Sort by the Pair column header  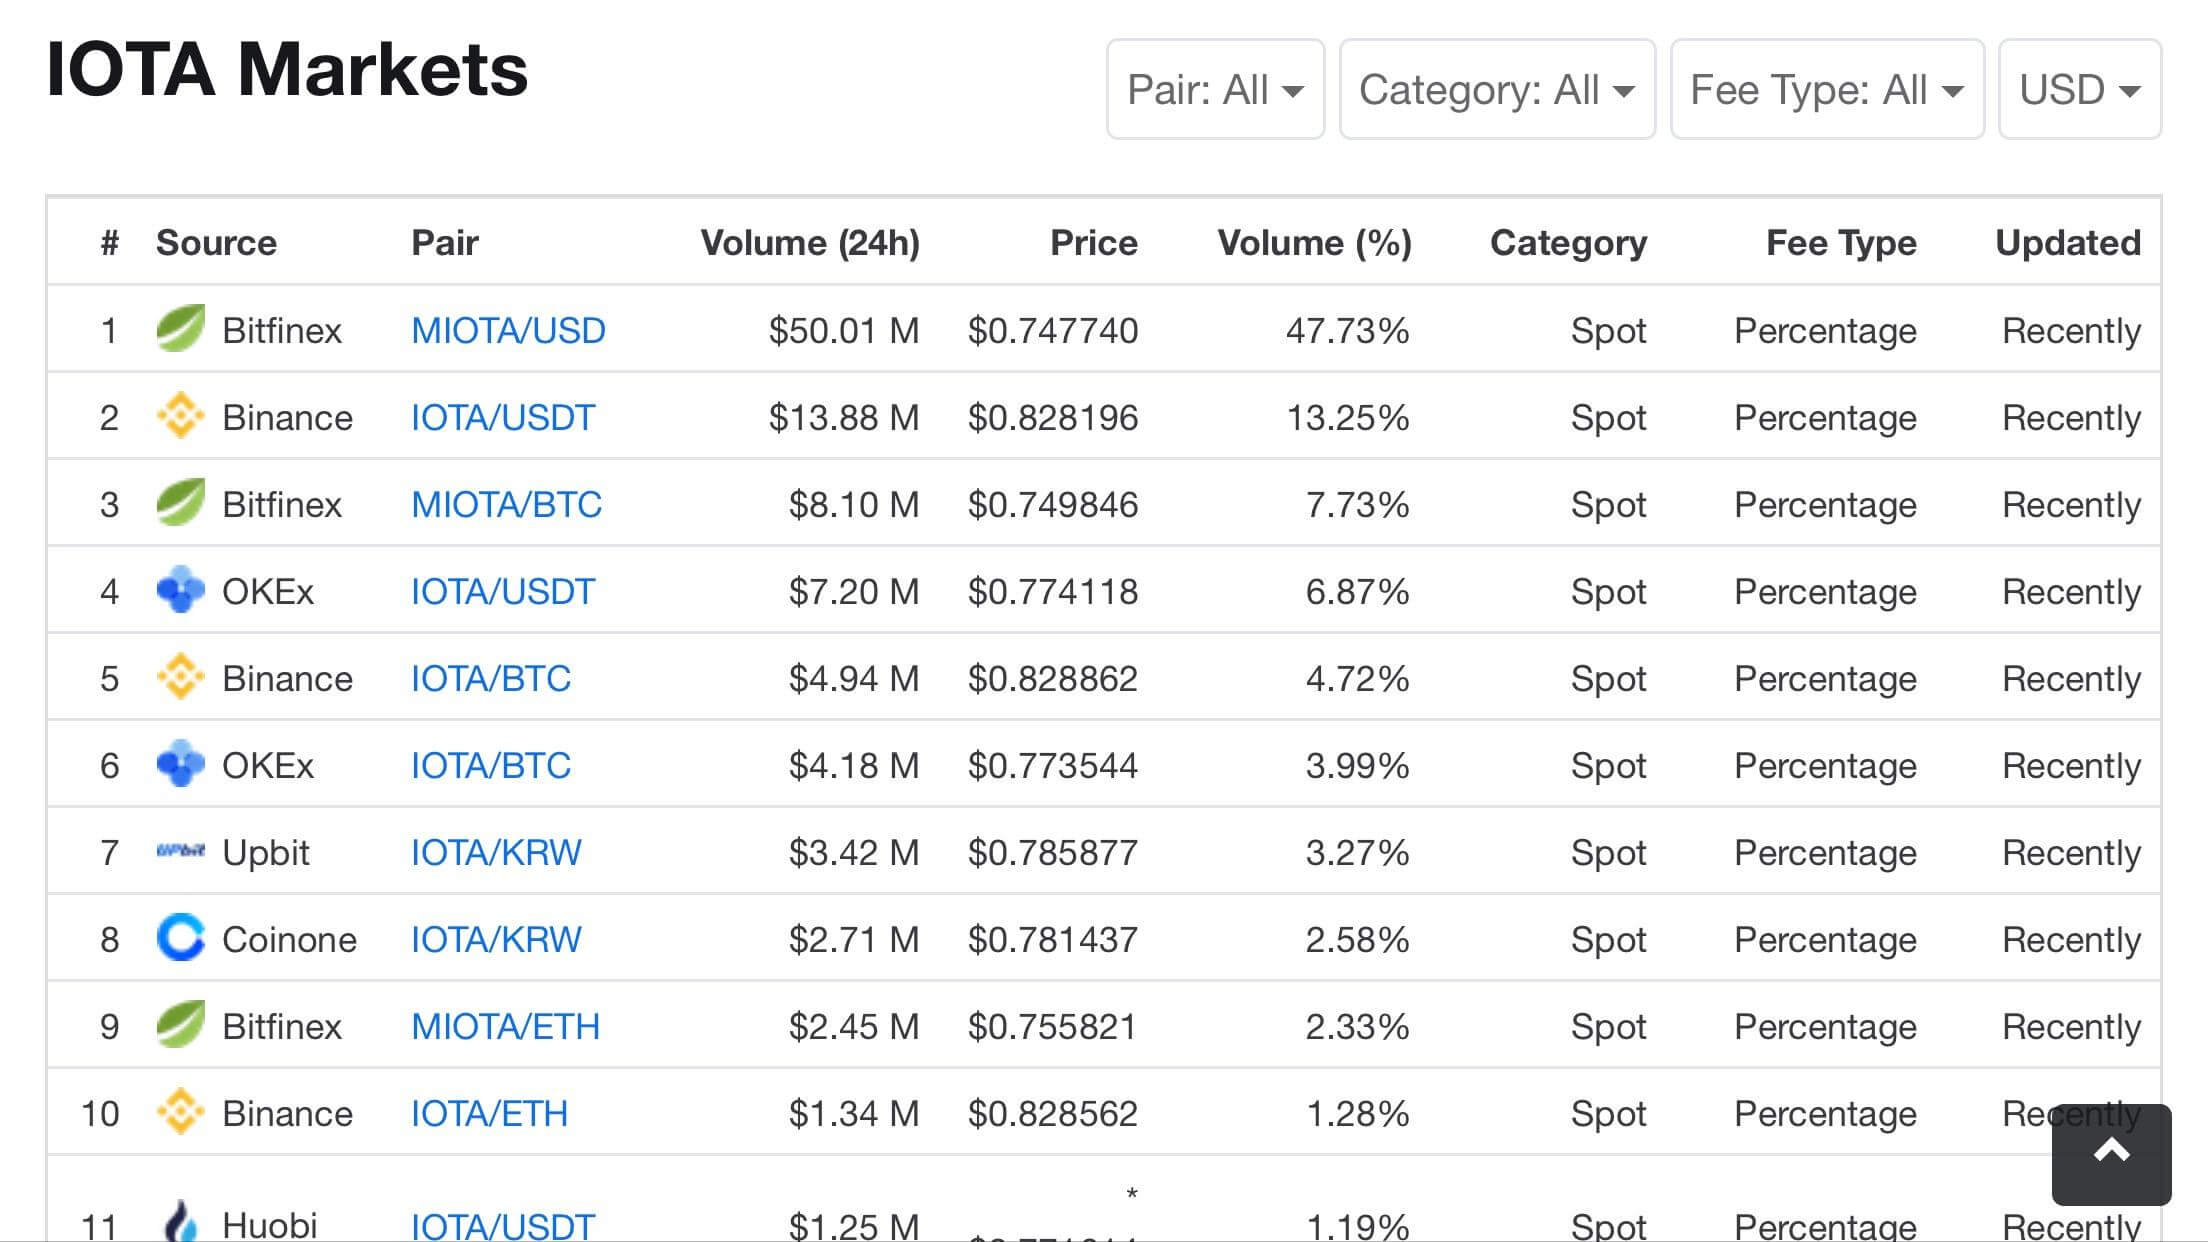coord(445,242)
